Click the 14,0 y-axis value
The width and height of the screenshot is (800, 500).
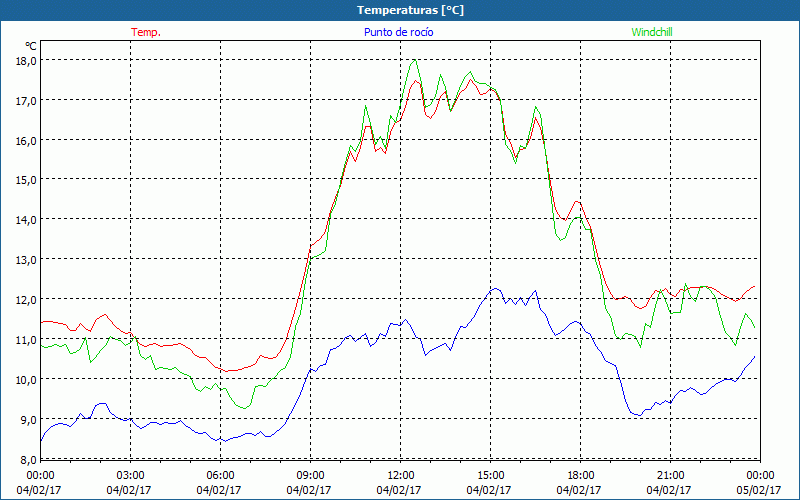click(x=27, y=220)
